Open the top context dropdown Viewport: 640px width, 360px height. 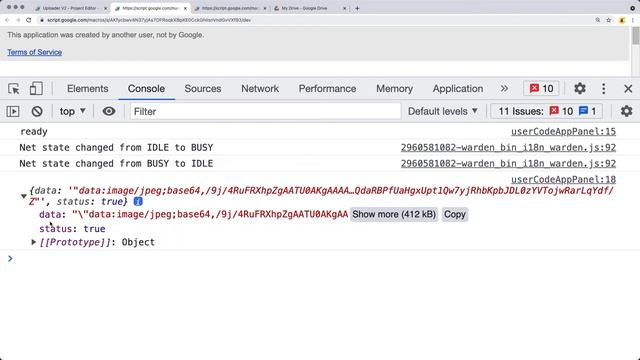click(72, 111)
